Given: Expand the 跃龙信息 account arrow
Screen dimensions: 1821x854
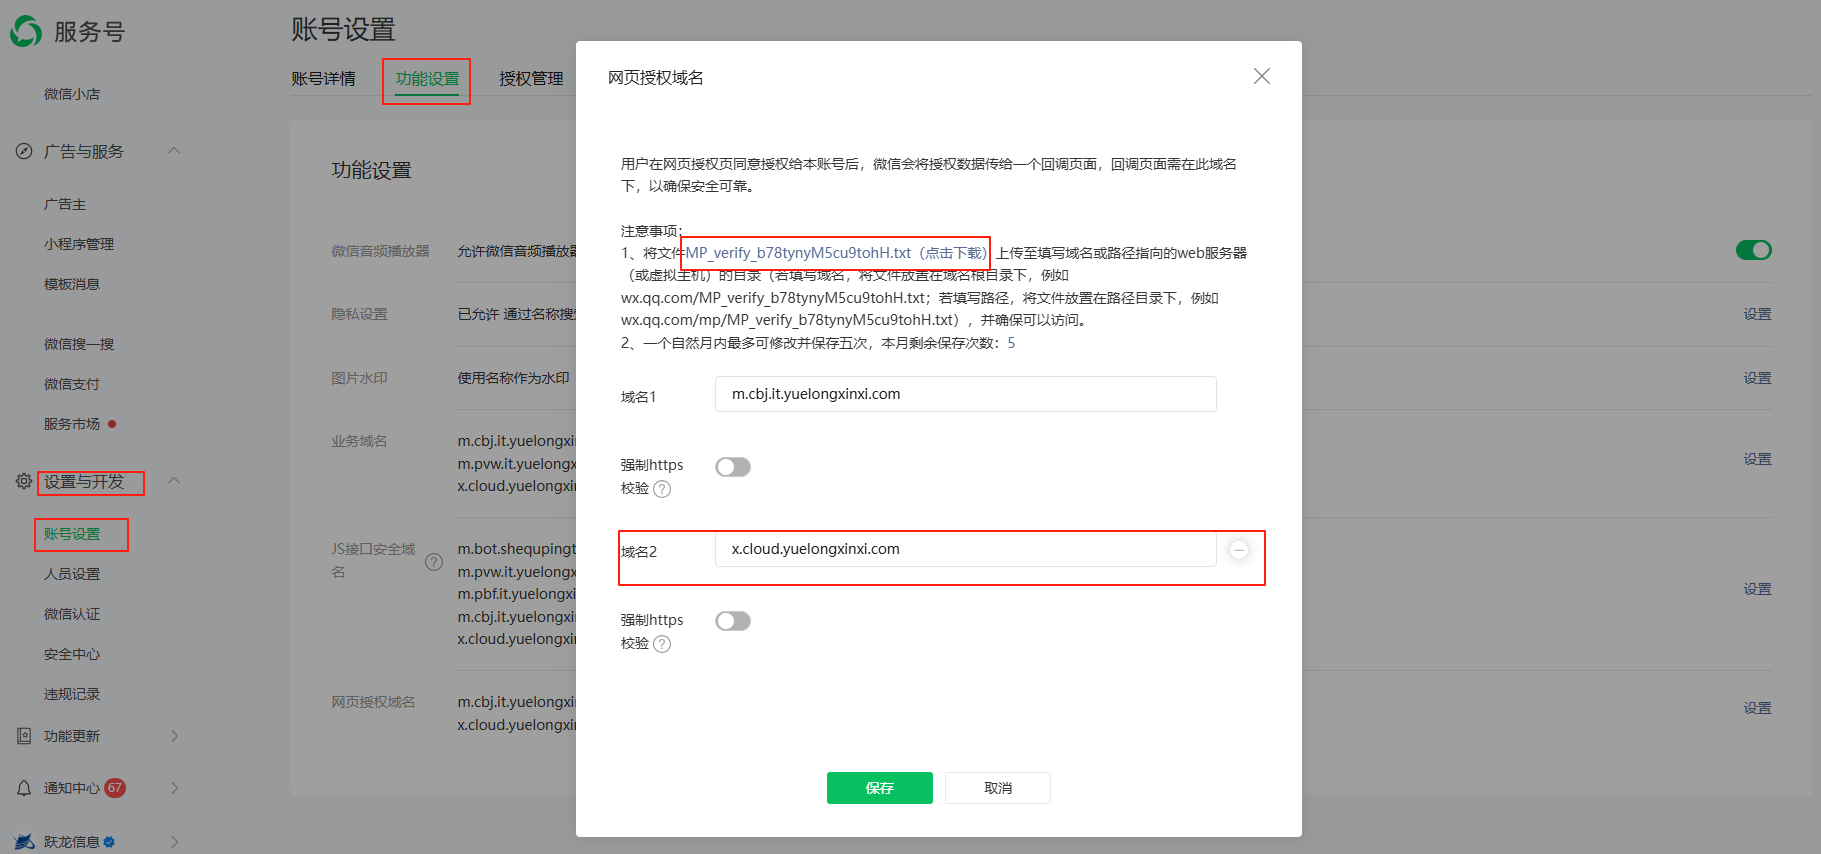Looking at the screenshot, I should click(x=174, y=842).
